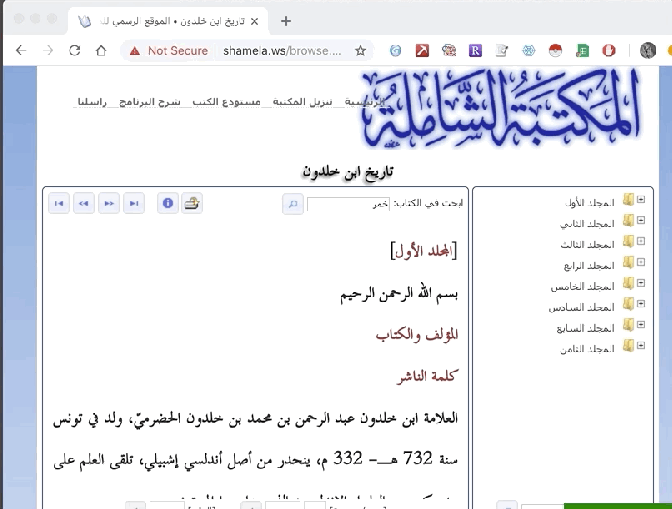Open a new browser tab with plus button
The width and height of the screenshot is (672, 509).
coord(286,20)
